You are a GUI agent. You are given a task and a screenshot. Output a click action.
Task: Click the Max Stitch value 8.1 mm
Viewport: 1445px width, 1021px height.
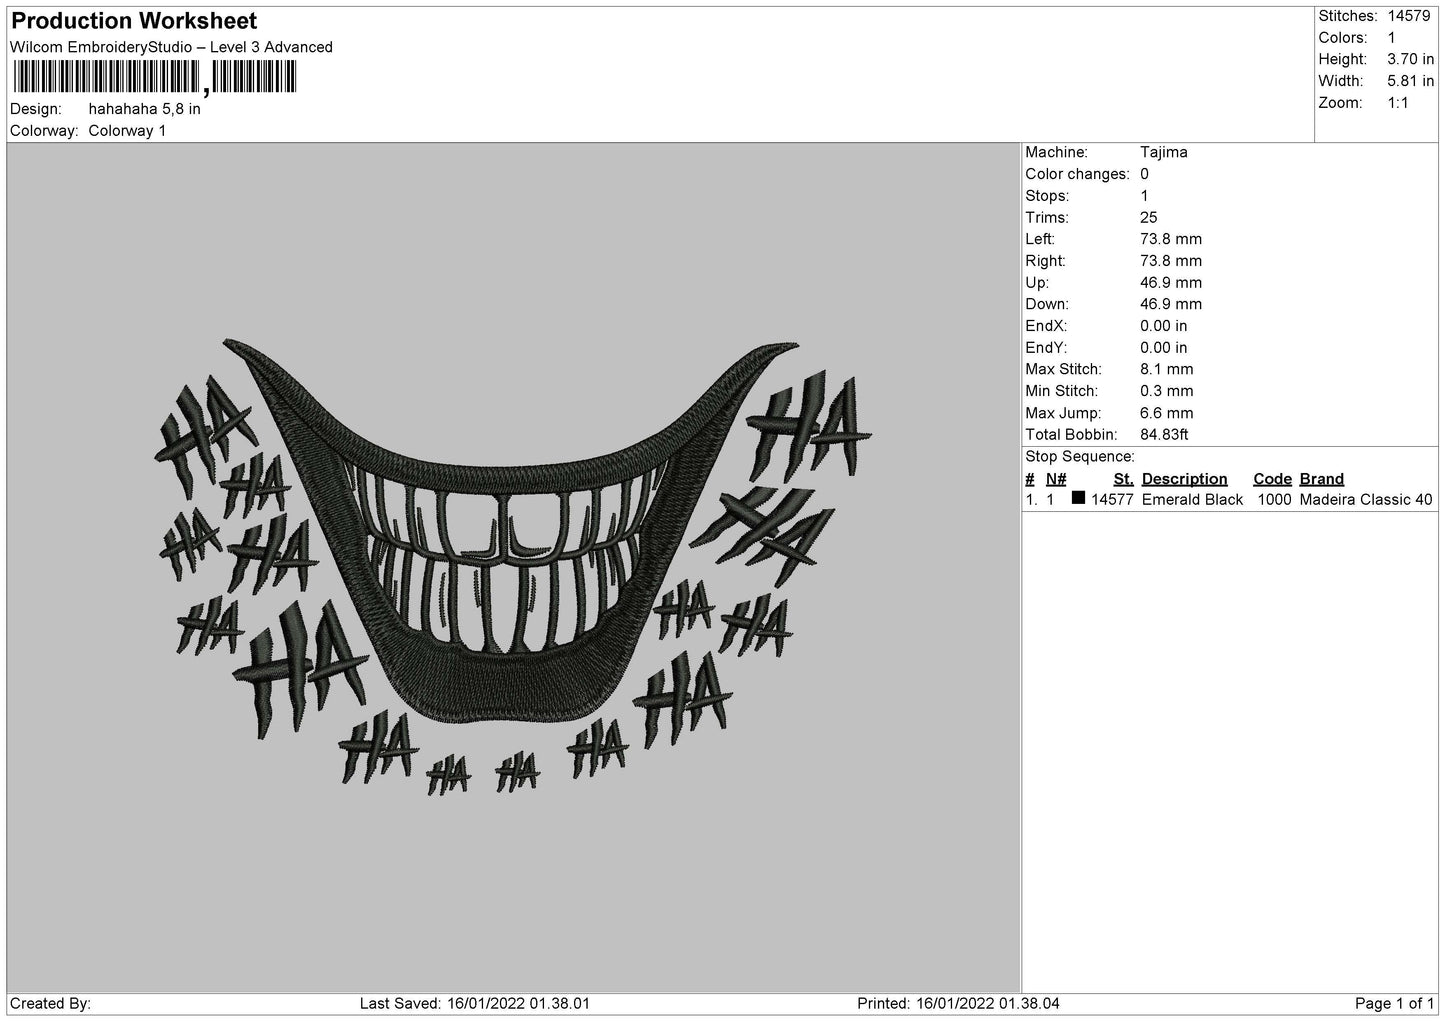[x=1167, y=370]
